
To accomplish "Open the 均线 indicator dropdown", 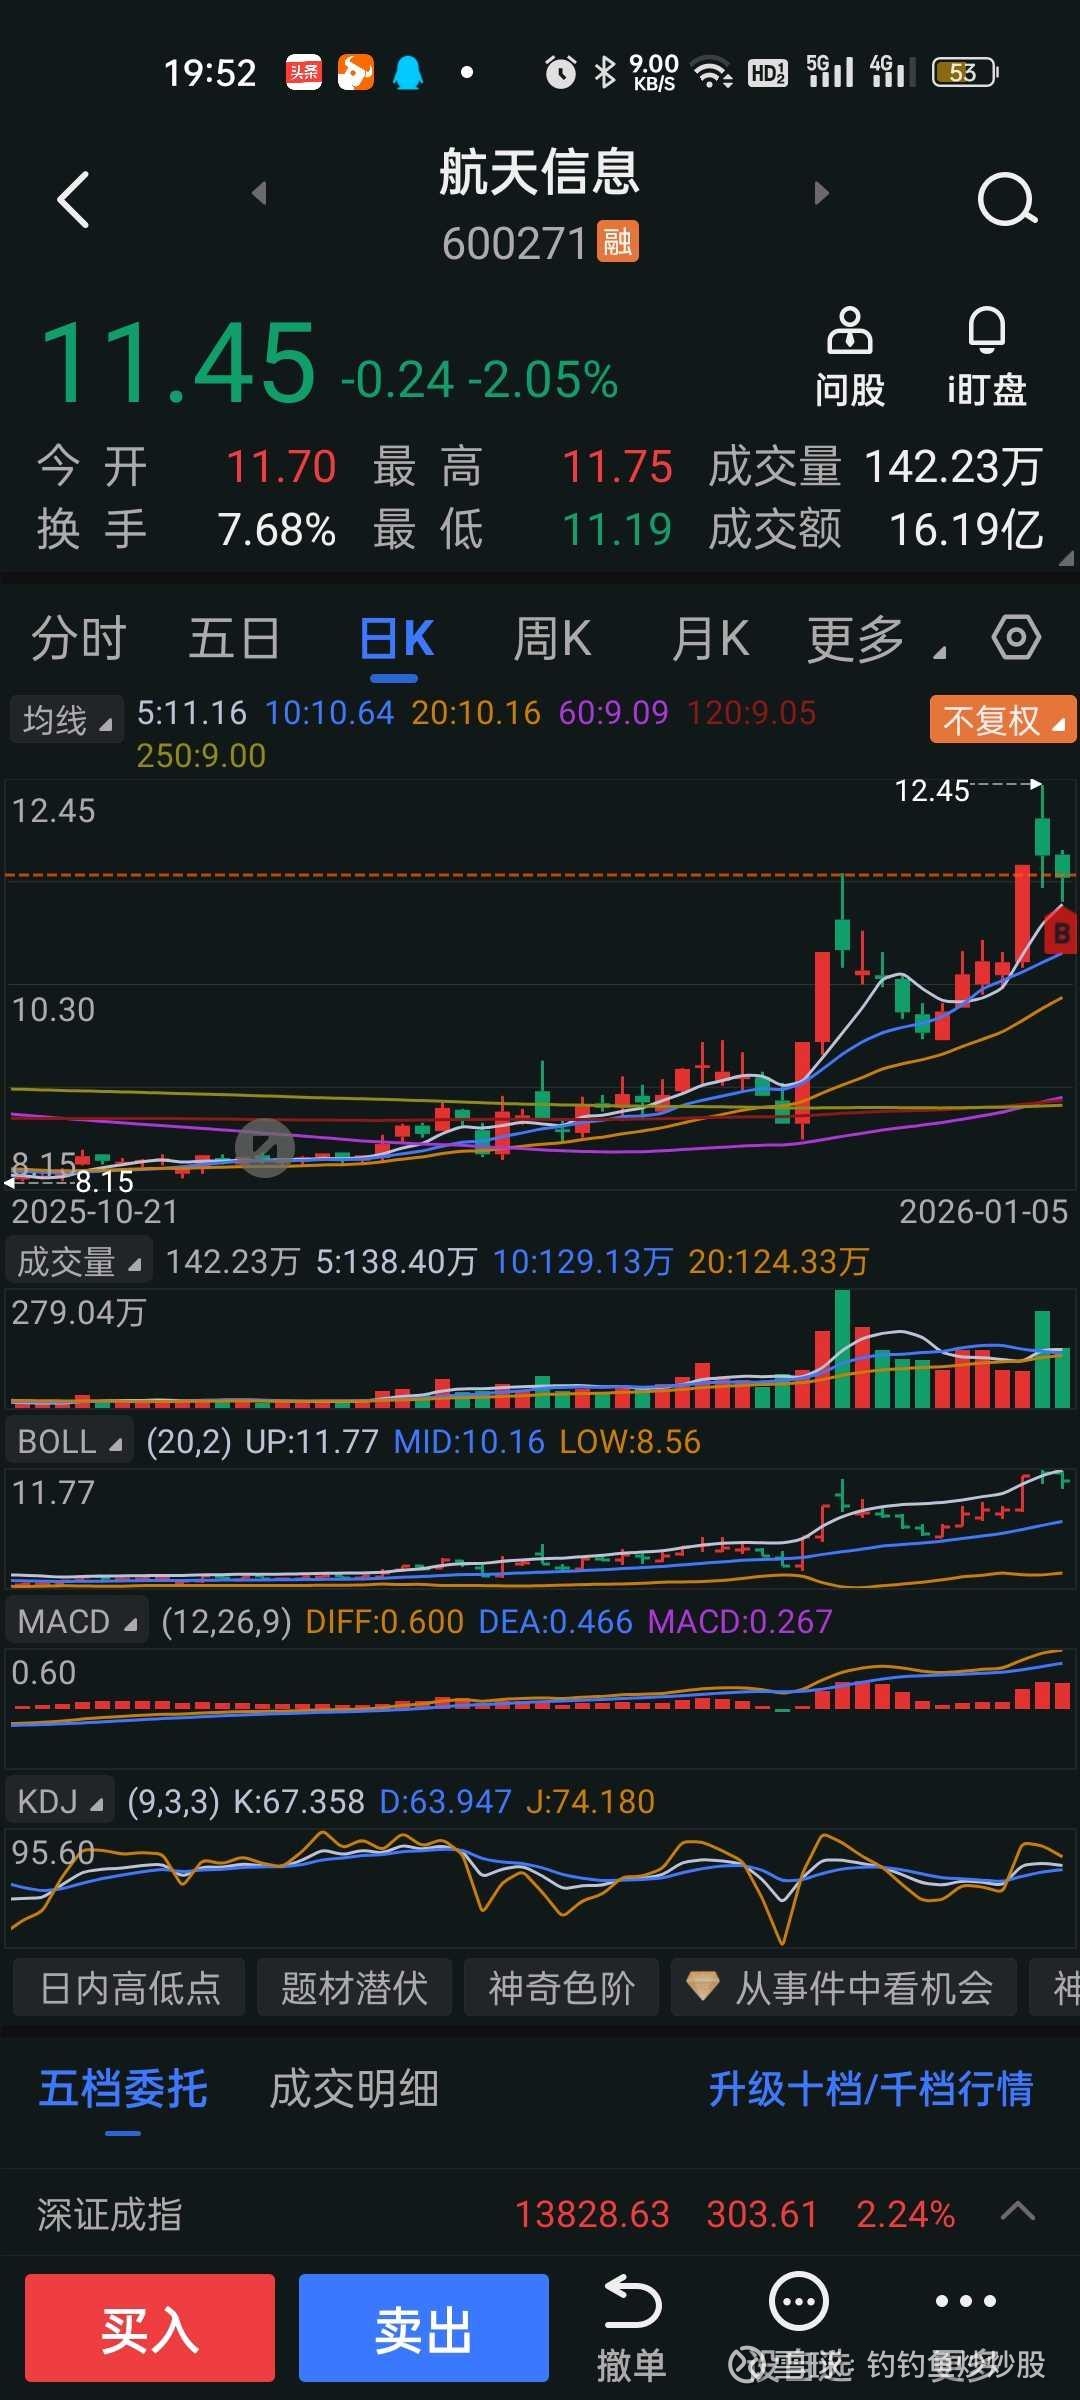I will coord(67,719).
